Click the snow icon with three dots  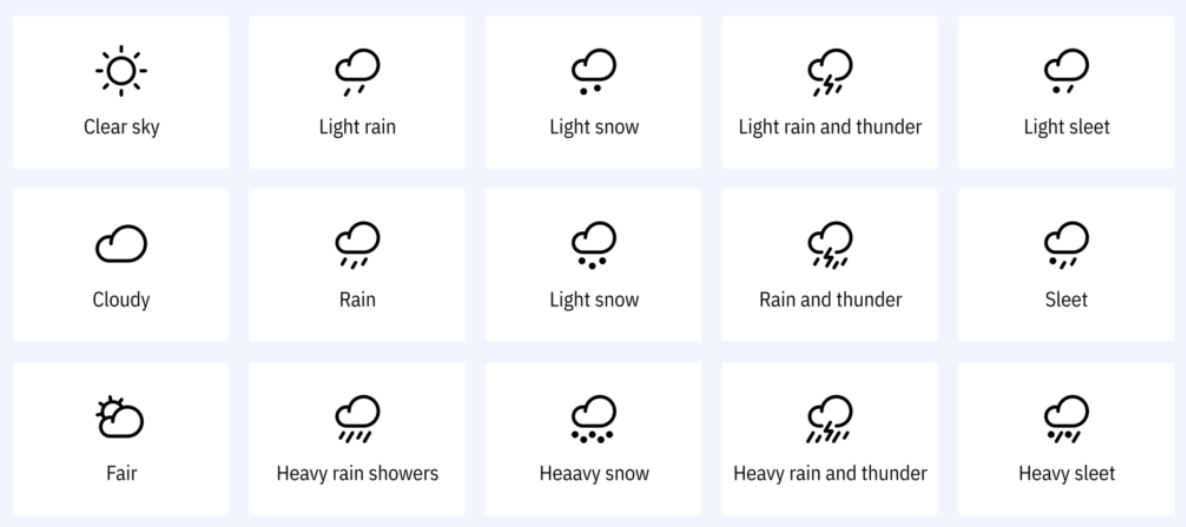(x=593, y=244)
